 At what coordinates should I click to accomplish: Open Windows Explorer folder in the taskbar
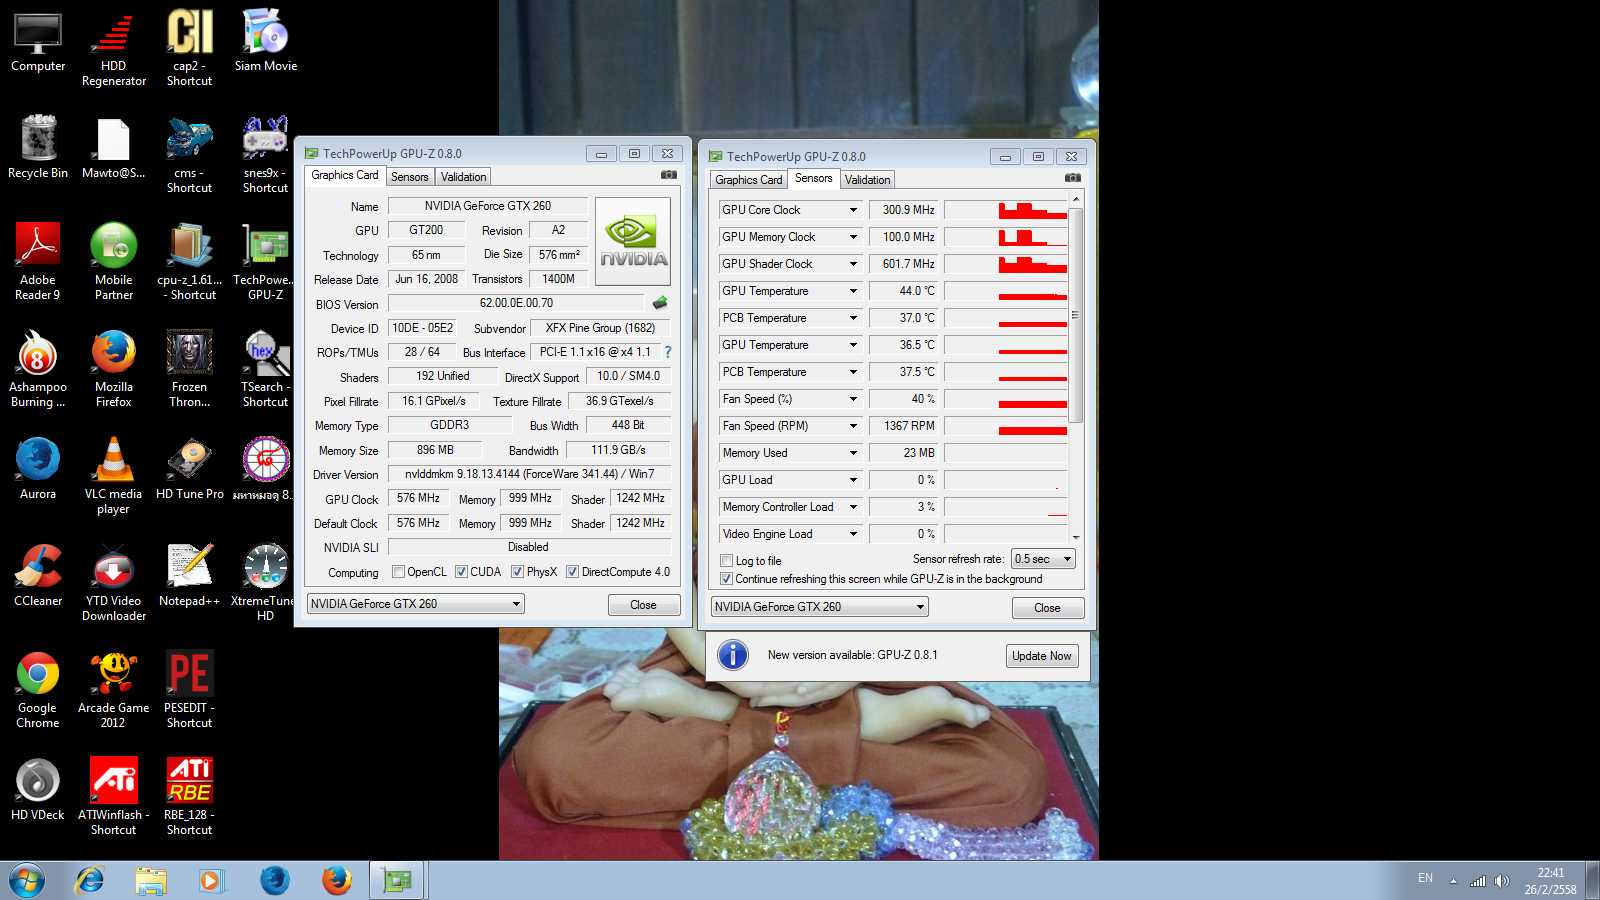(151, 880)
